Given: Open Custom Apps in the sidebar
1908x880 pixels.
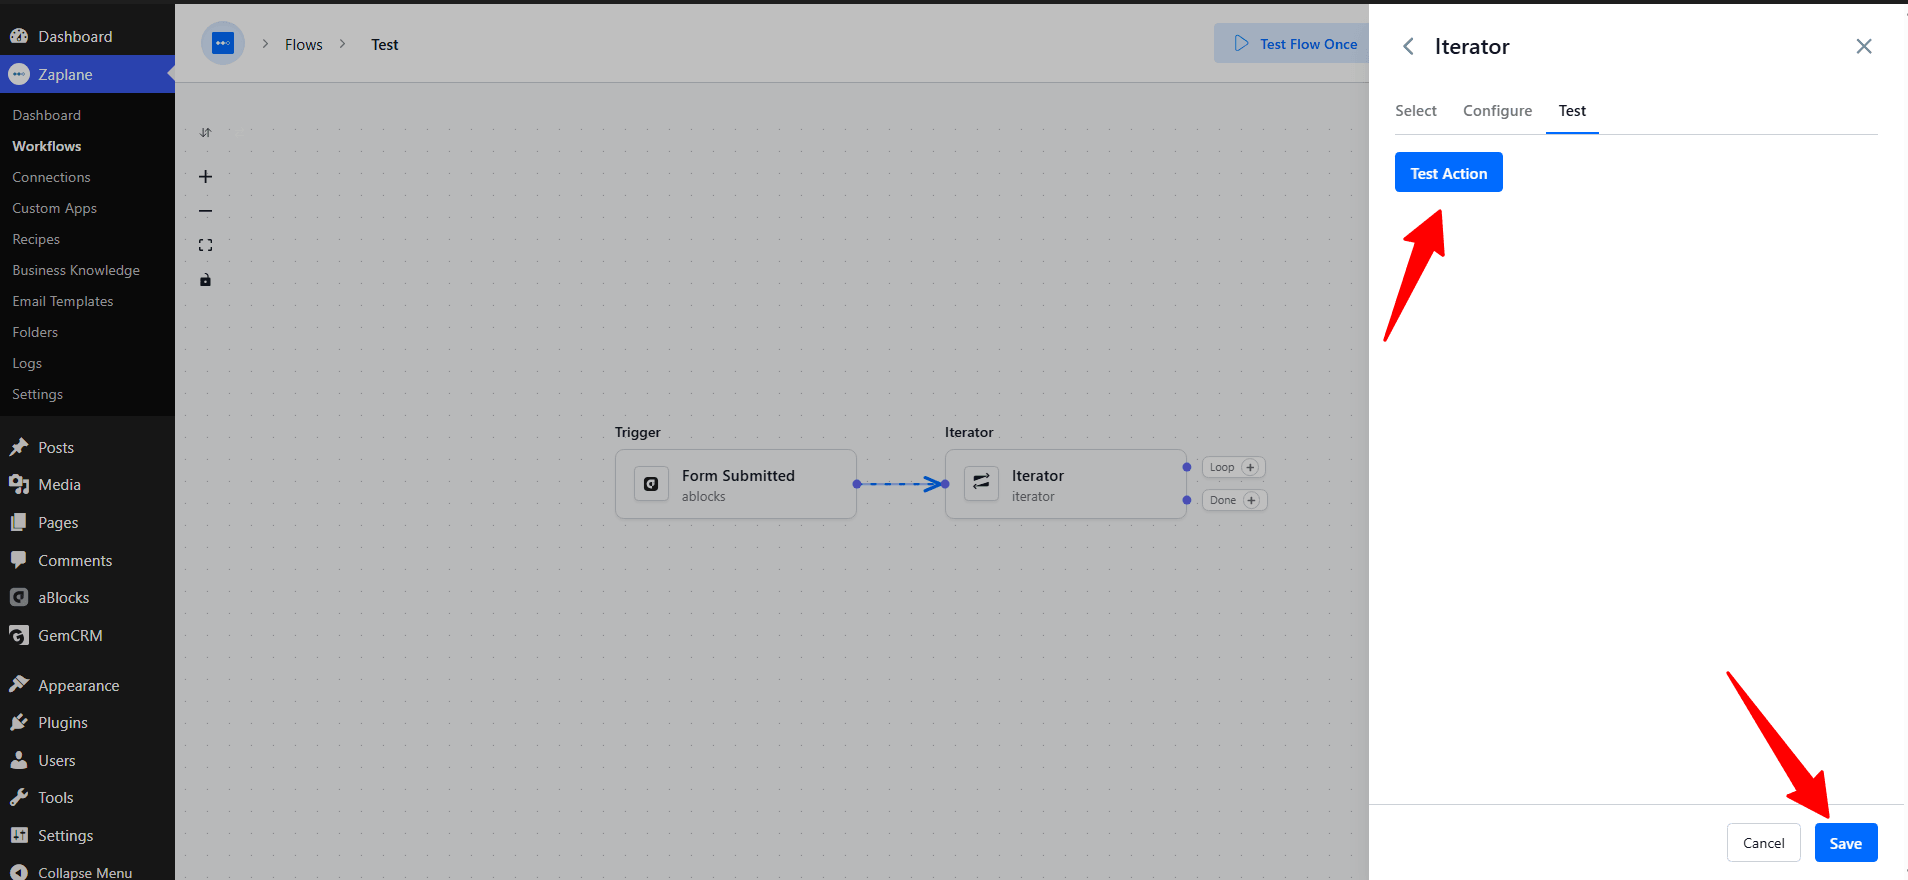Looking at the screenshot, I should (x=54, y=208).
